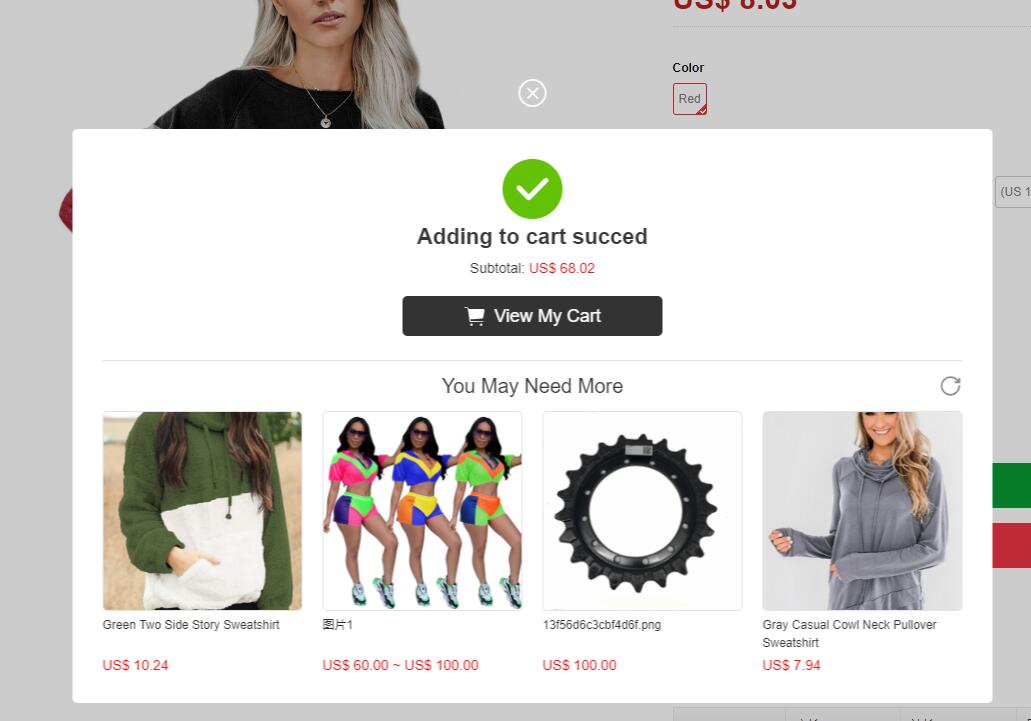Open Green Two Side Story Sweatshirt image
Screen dimensions: 1031x721
coord(203,511)
